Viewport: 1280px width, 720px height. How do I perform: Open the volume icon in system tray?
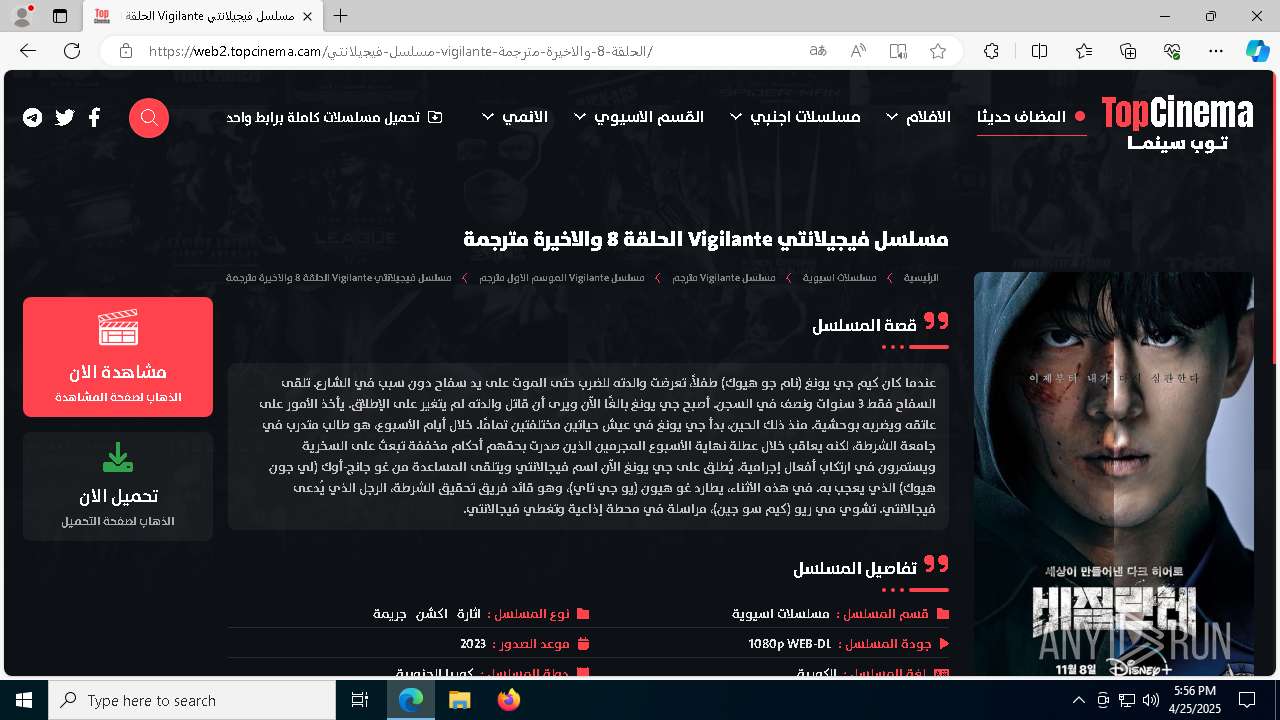(1150, 700)
